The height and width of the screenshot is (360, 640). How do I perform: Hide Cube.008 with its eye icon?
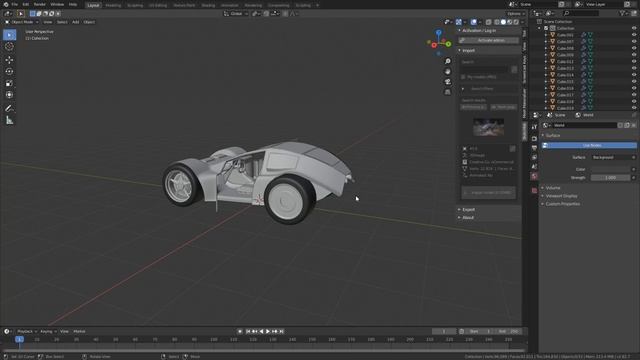[x=634, y=48]
